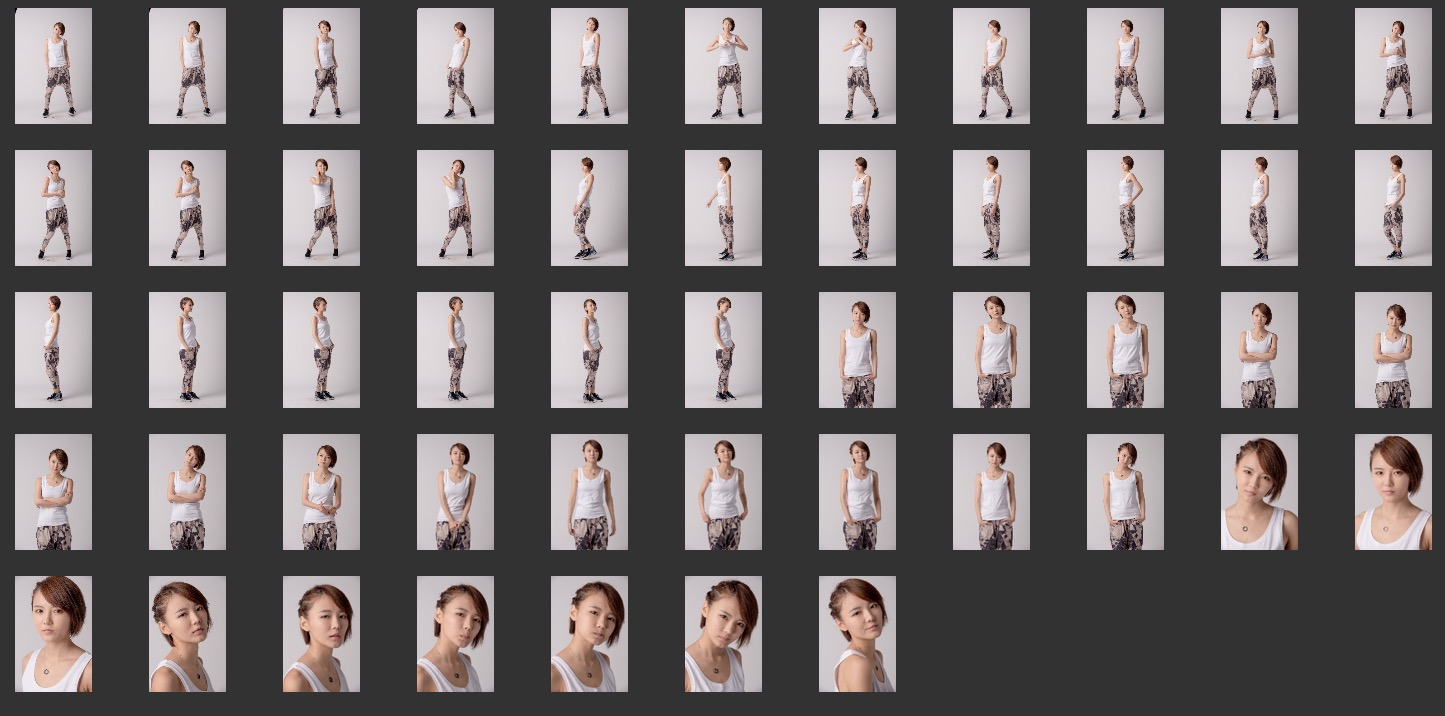Open the first close-up in the bottom row

(53, 634)
